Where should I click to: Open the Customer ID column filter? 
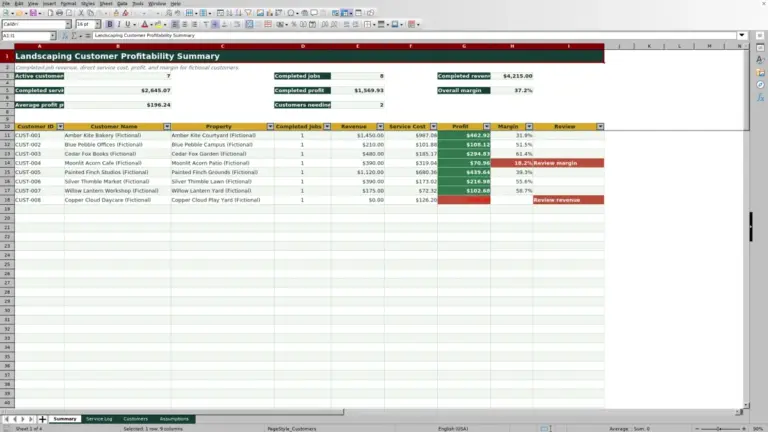(60, 126)
